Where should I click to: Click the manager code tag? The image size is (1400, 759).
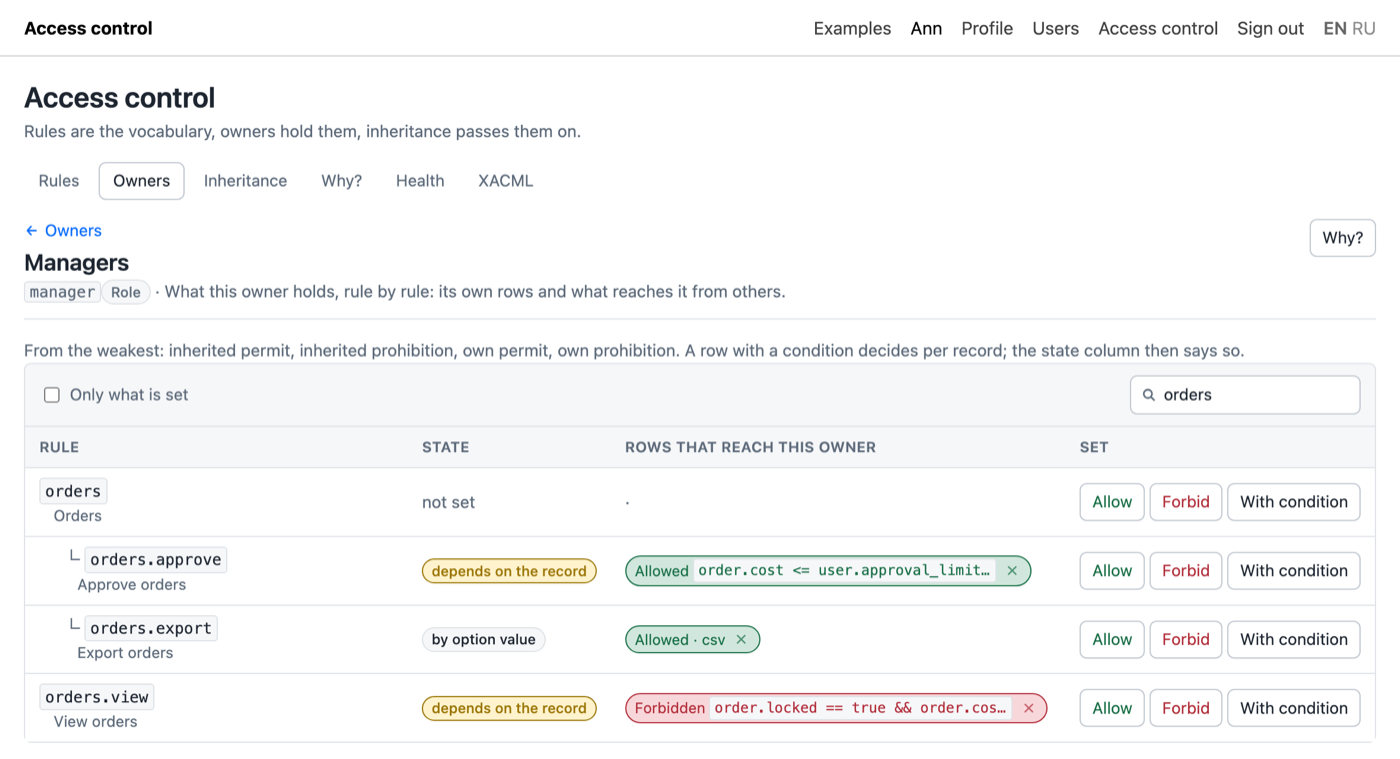click(62, 292)
